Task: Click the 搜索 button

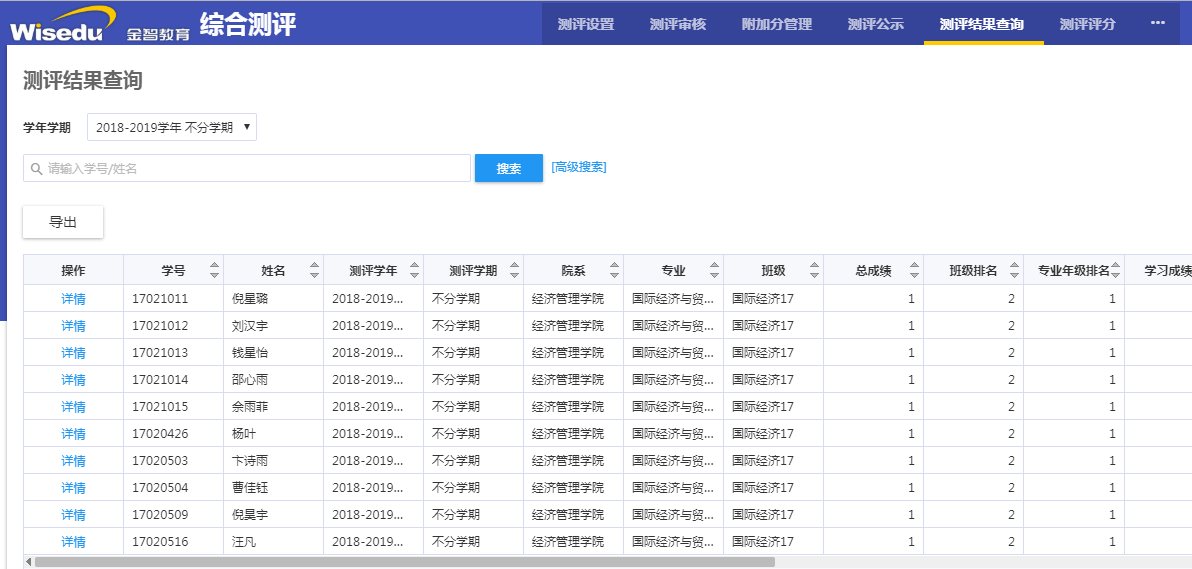Action: click(x=509, y=168)
